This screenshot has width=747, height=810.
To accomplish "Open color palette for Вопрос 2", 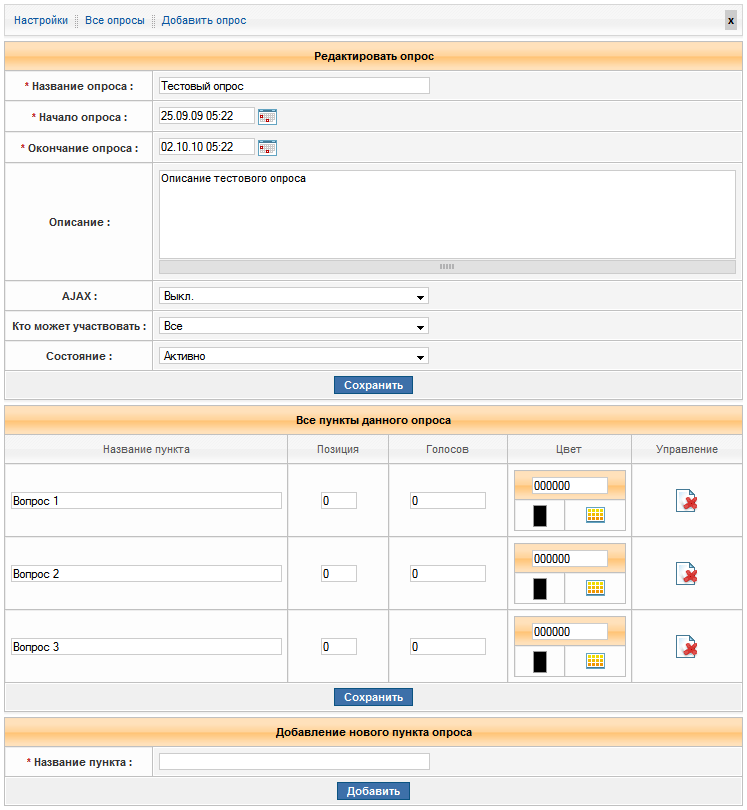I will (596, 588).
